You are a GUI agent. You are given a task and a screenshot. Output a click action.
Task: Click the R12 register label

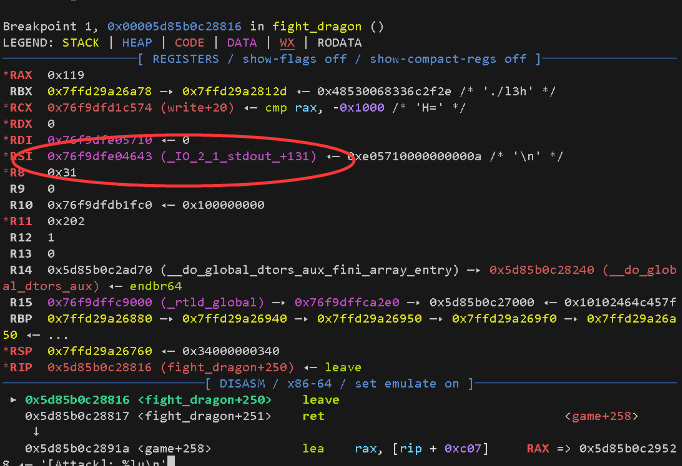pos(21,238)
